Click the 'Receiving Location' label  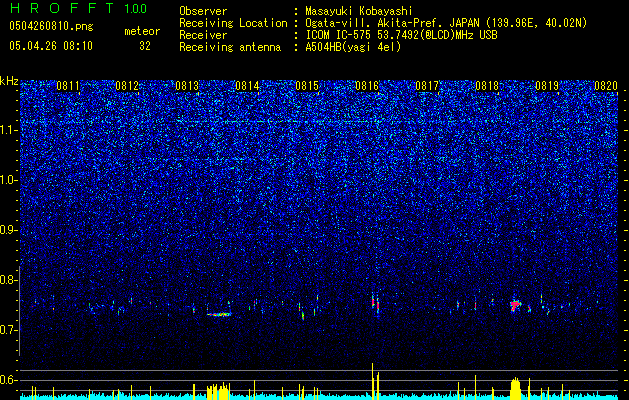[233, 23]
